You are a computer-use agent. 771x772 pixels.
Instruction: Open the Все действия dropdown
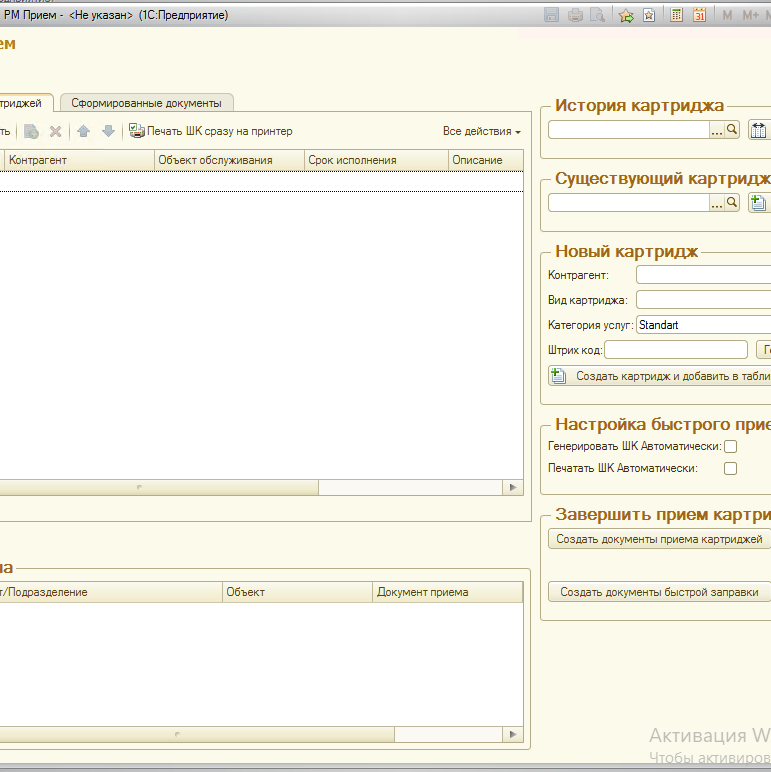click(x=482, y=131)
